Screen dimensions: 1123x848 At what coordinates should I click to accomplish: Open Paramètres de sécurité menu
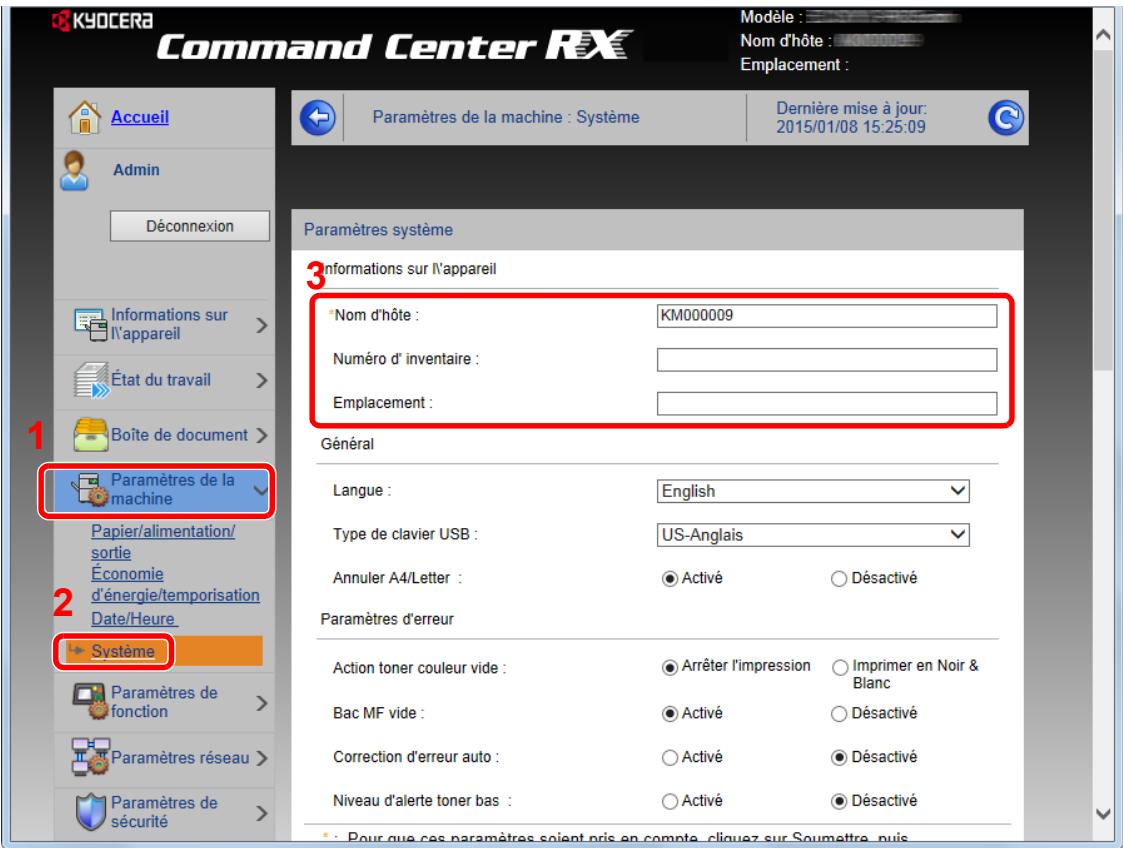tap(164, 813)
